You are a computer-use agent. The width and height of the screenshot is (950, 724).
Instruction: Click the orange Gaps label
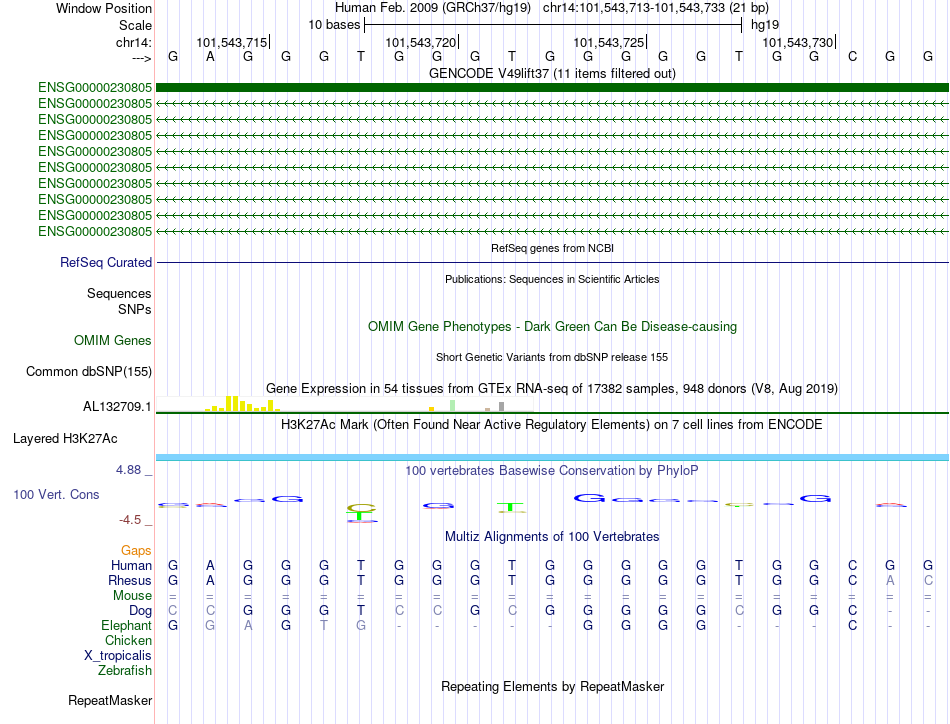(136, 550)
